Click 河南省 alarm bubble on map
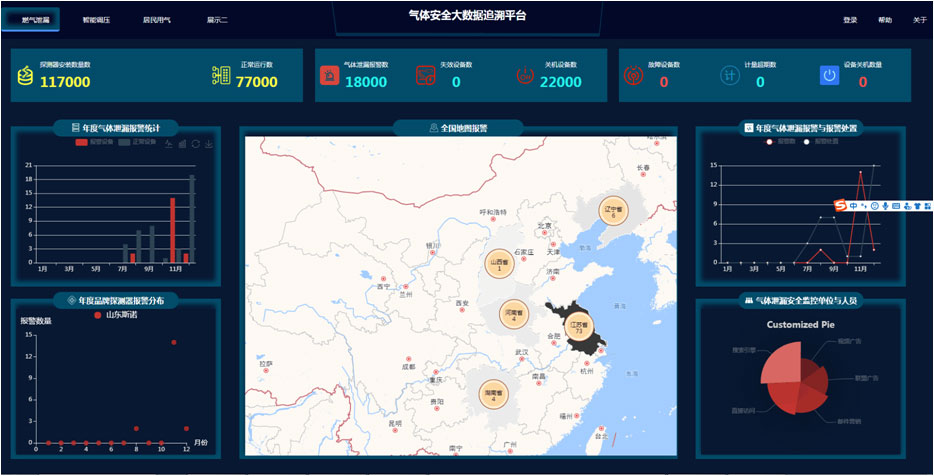Screen dimensions: 934x476 514,315
